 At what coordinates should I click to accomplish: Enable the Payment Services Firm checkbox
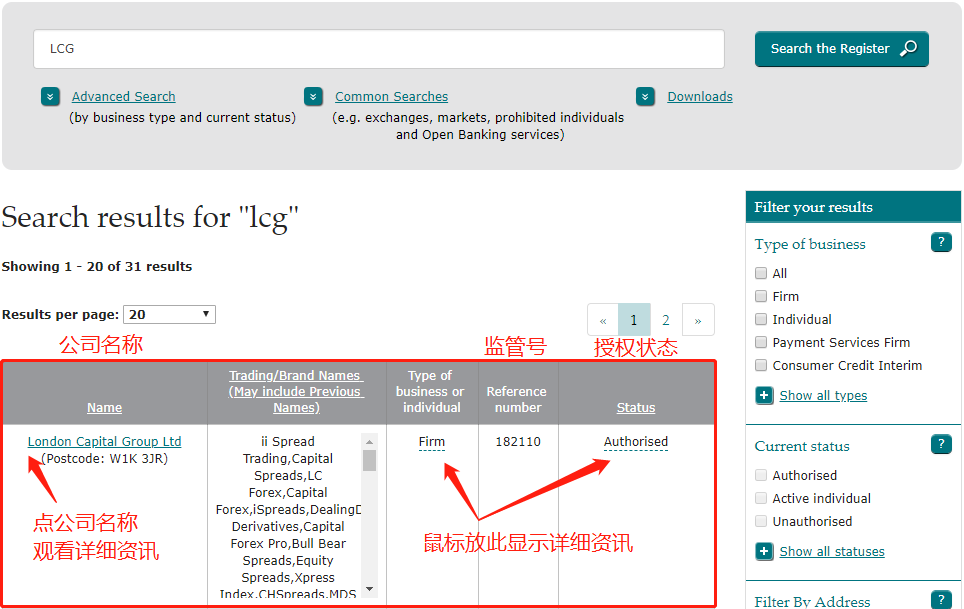762,342
